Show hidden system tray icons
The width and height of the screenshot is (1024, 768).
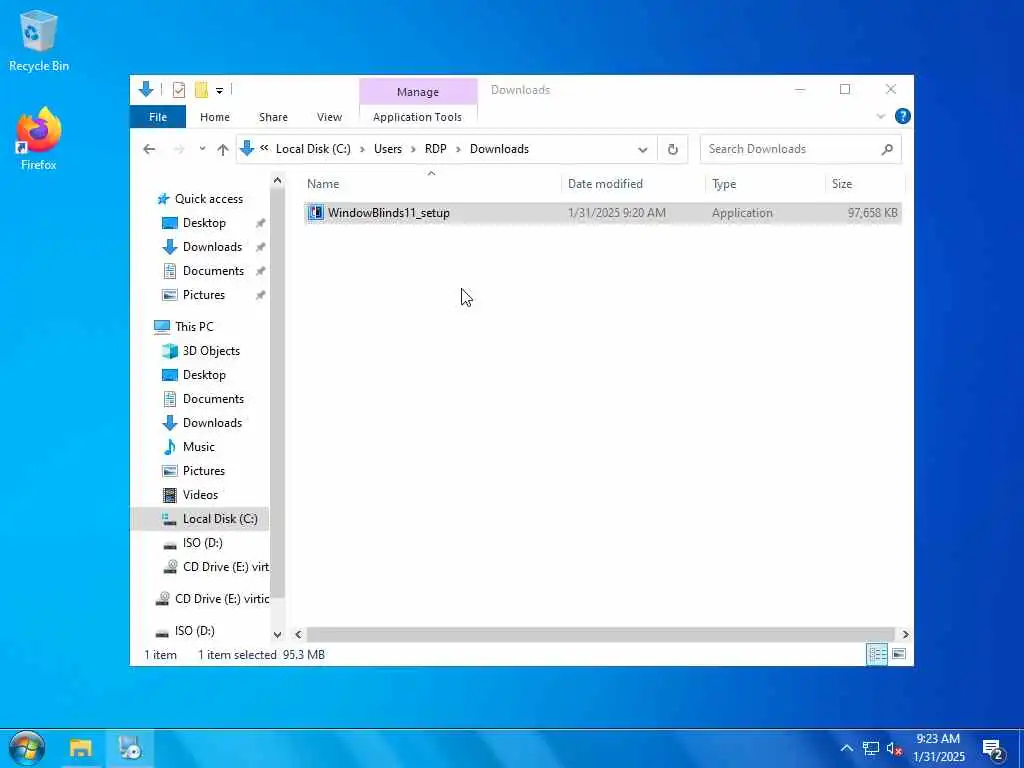click(846, 748)
